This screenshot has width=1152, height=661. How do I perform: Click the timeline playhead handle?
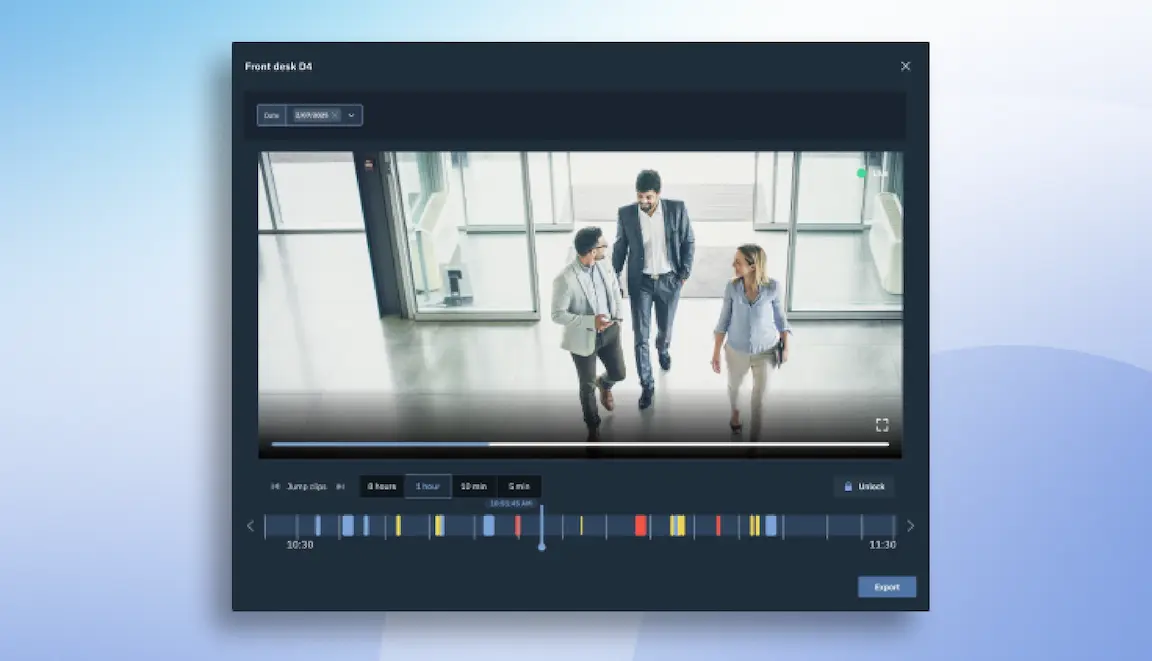point(541,546)
